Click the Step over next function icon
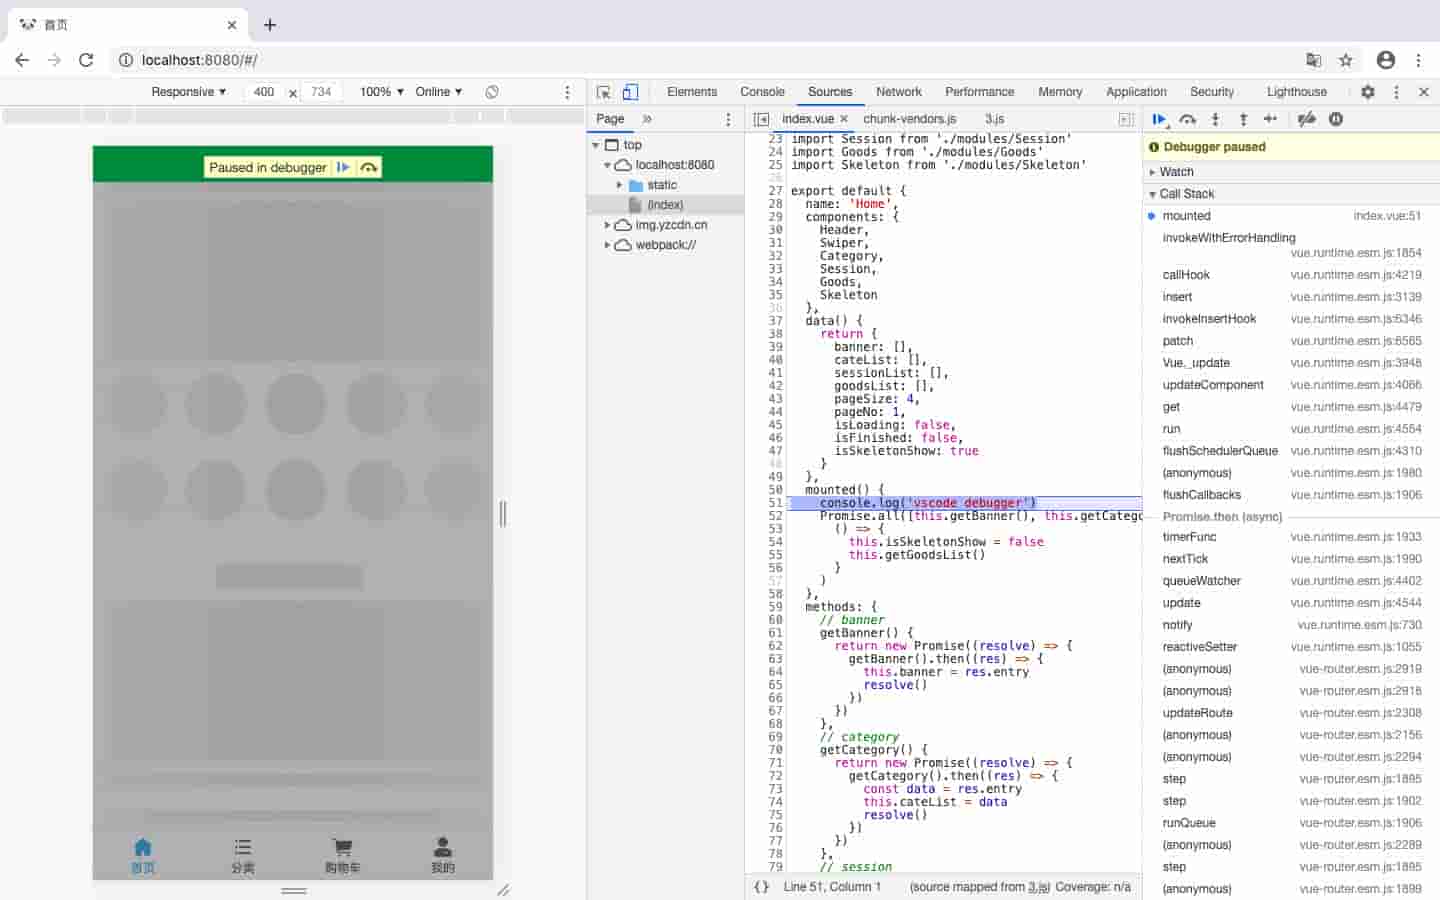The height and width of the screenshot is (900, 1440). (1187, 119)
